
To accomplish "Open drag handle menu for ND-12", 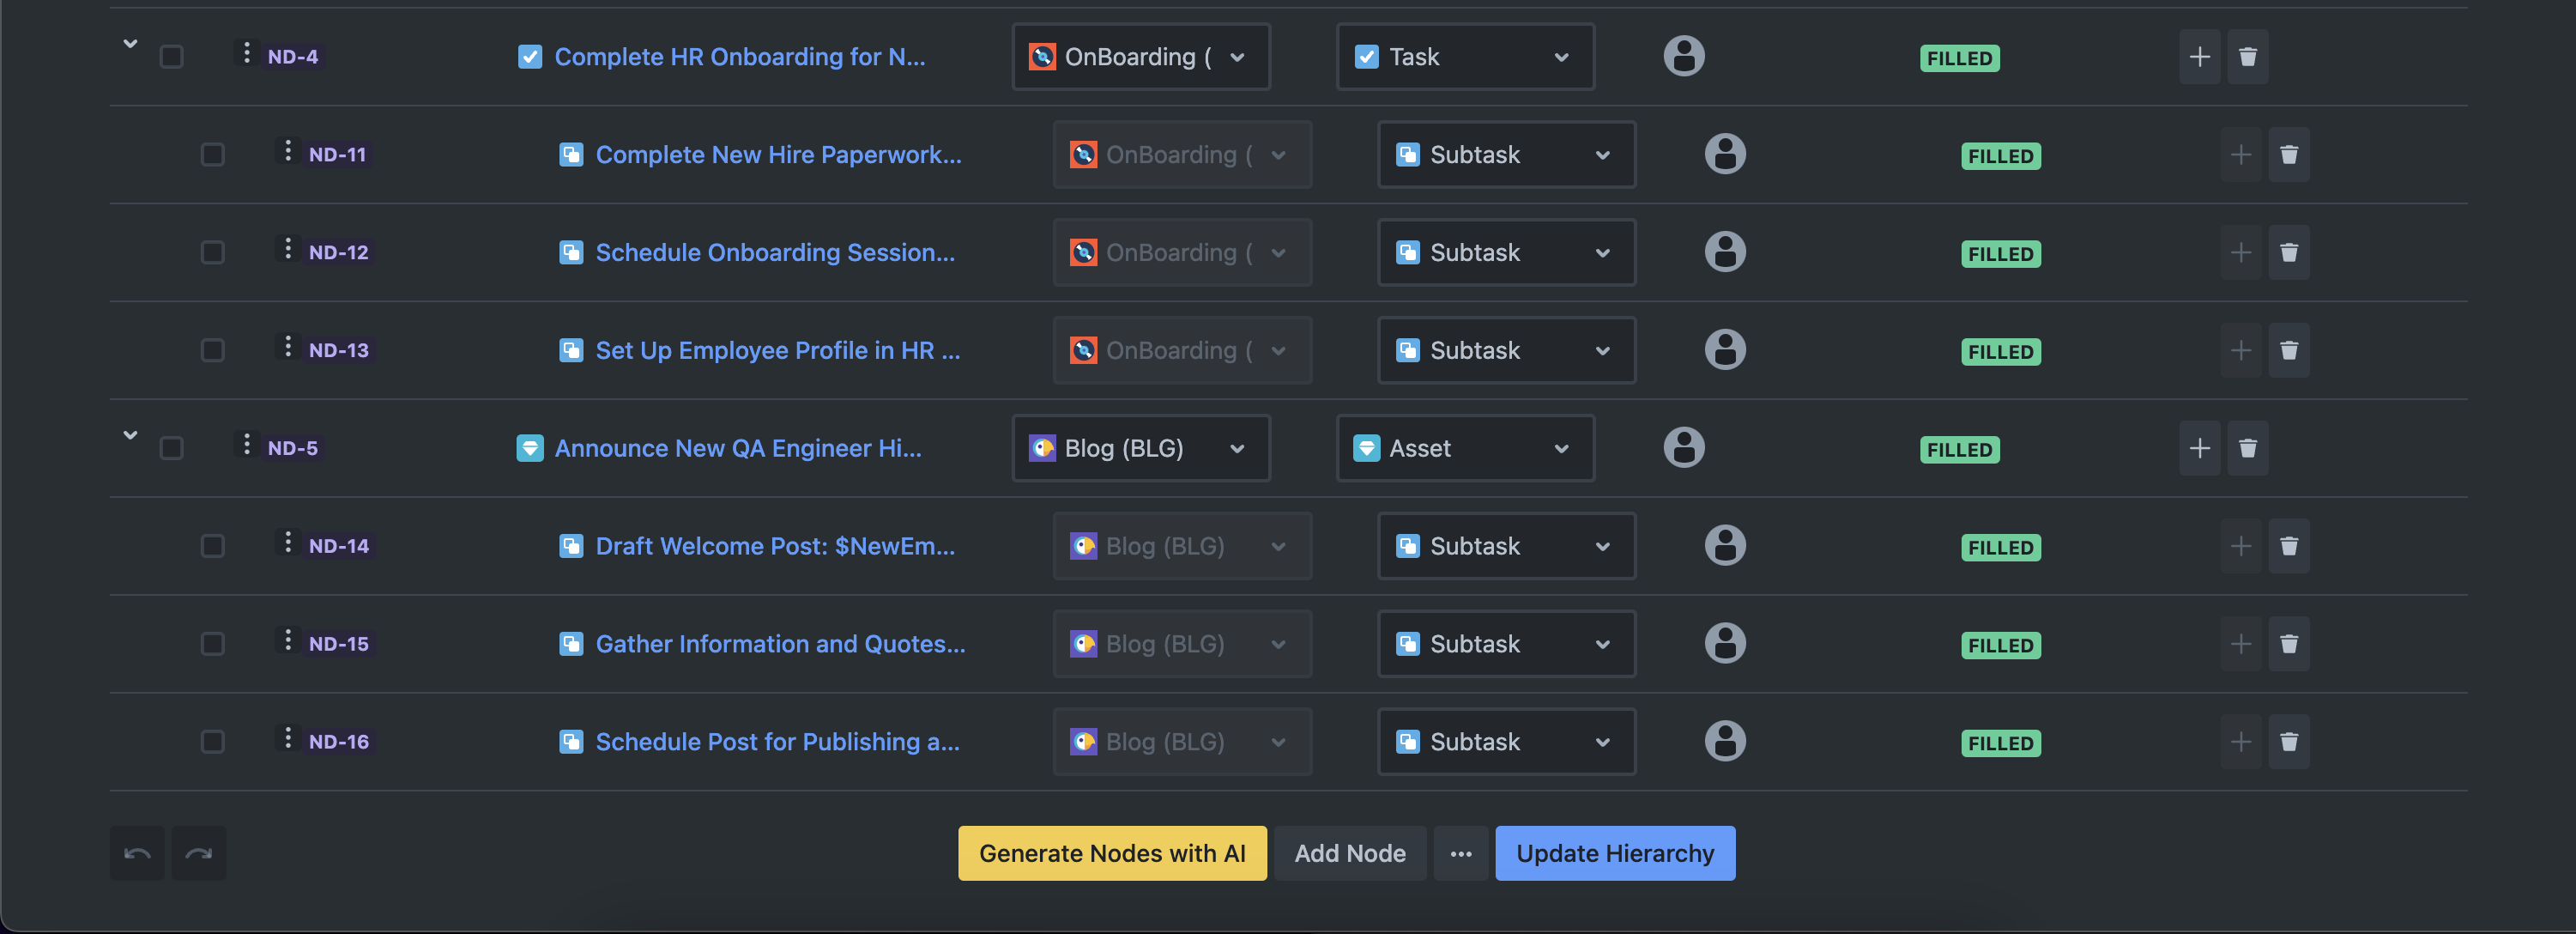I will pyautogui.click(x=288, y=249).
